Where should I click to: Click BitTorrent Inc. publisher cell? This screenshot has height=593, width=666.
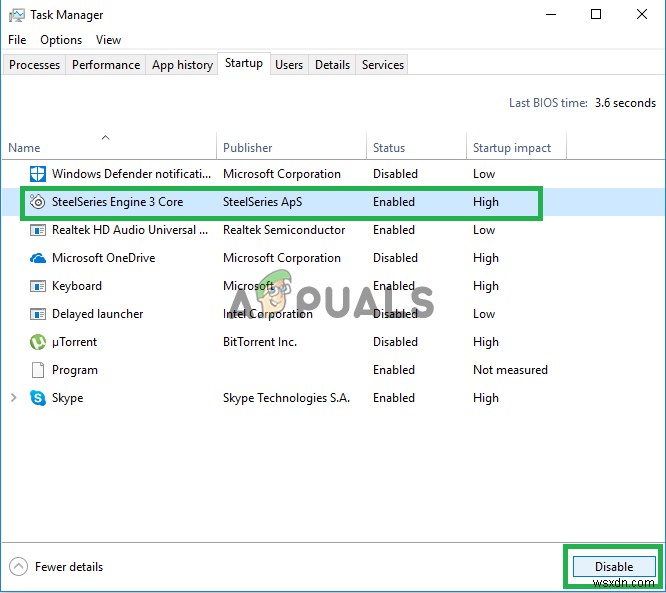coord(260,342)
